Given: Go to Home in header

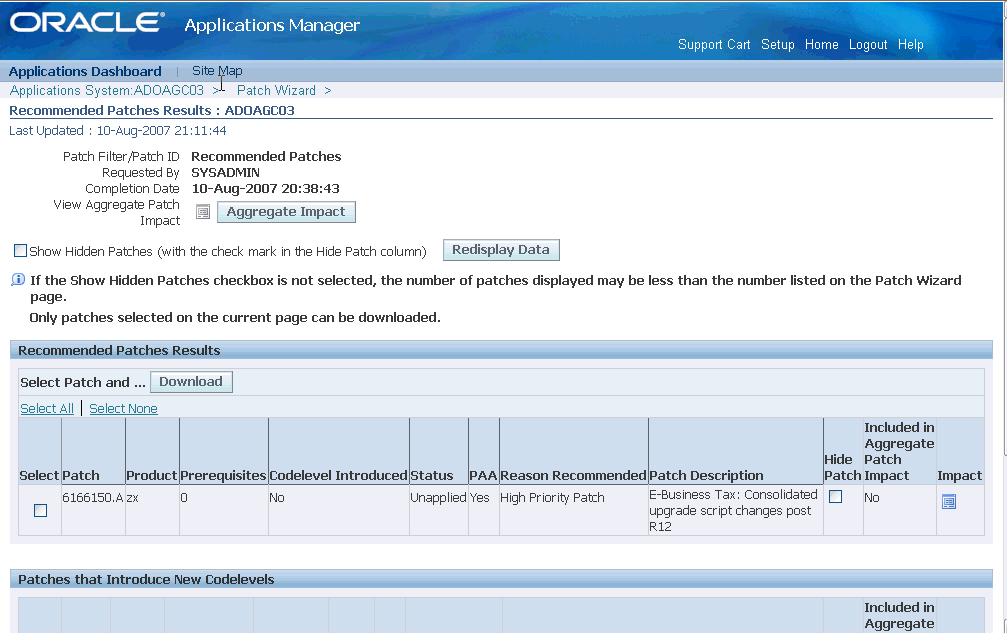Looking at the screenshot, I should [821, 44].
